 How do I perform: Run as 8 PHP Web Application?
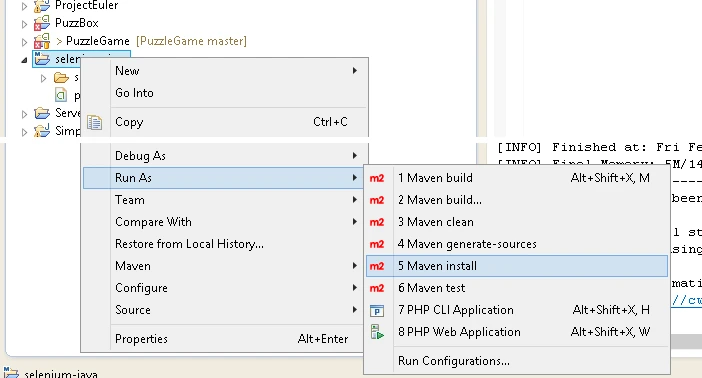[517, 332]
